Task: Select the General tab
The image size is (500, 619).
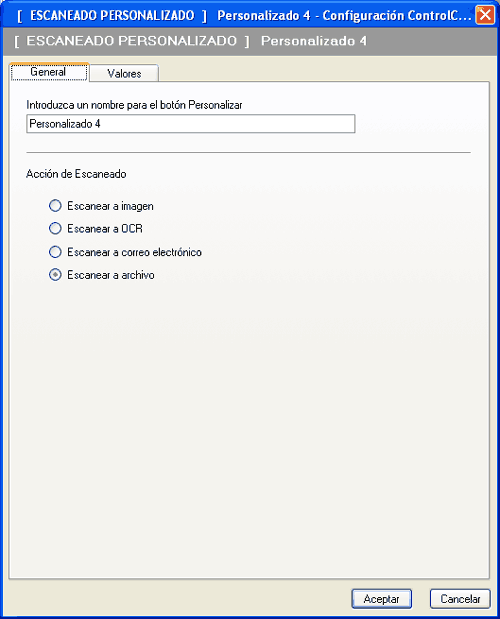Action: pos(49,72)
